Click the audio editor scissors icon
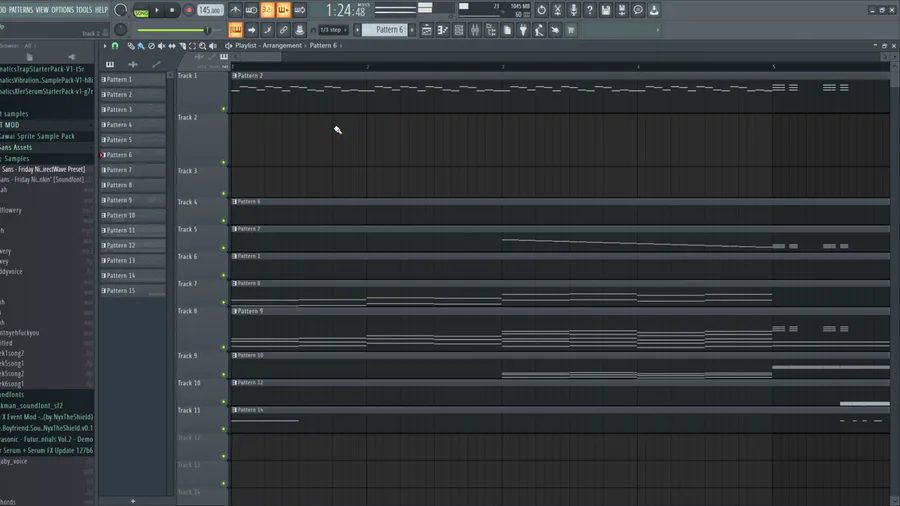 pyautogui.click(x=557, y=10)
